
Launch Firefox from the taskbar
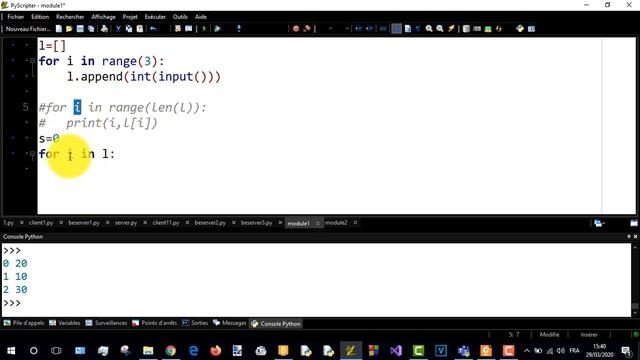tap(216, 351)
